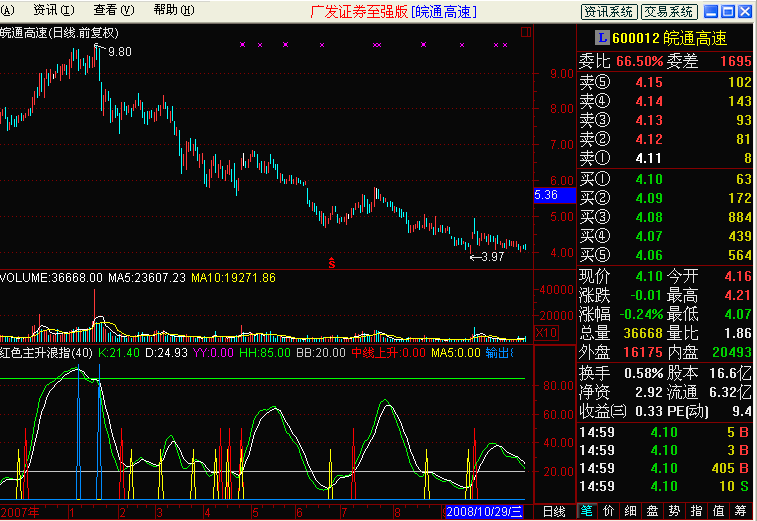Image resolution: width=757 pixels, height=521 pixels.
Task: Click the MA10:19271.86 volume label
Action: coord(234,278)
